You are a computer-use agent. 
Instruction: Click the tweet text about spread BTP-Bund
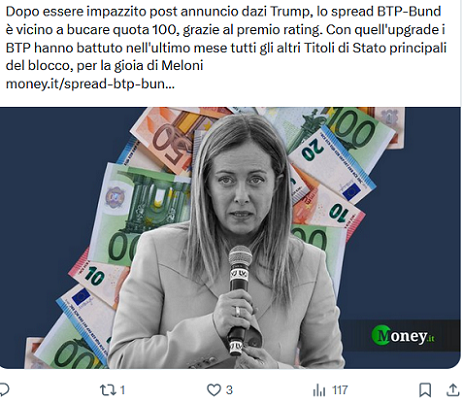[x=226, y=39]
